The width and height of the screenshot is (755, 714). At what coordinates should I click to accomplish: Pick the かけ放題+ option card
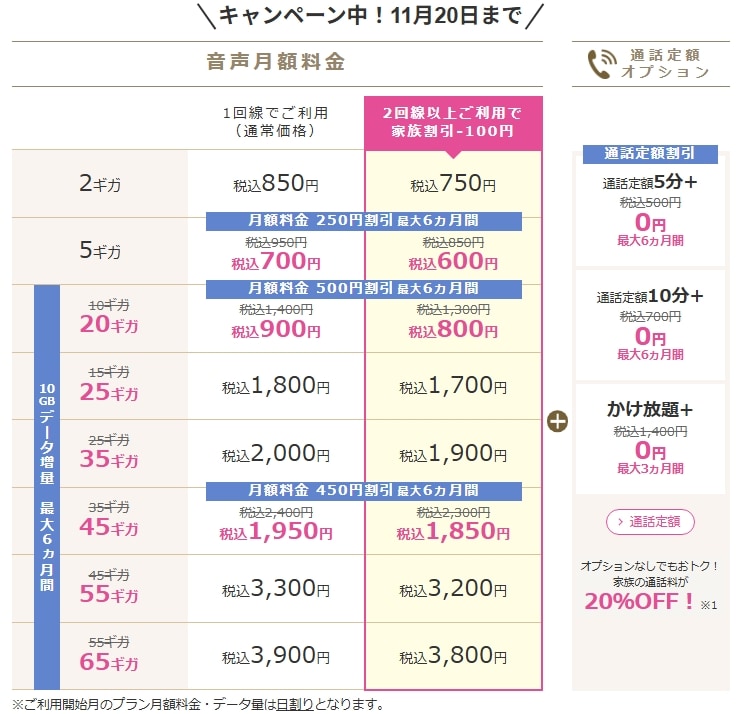coord(650,437)
